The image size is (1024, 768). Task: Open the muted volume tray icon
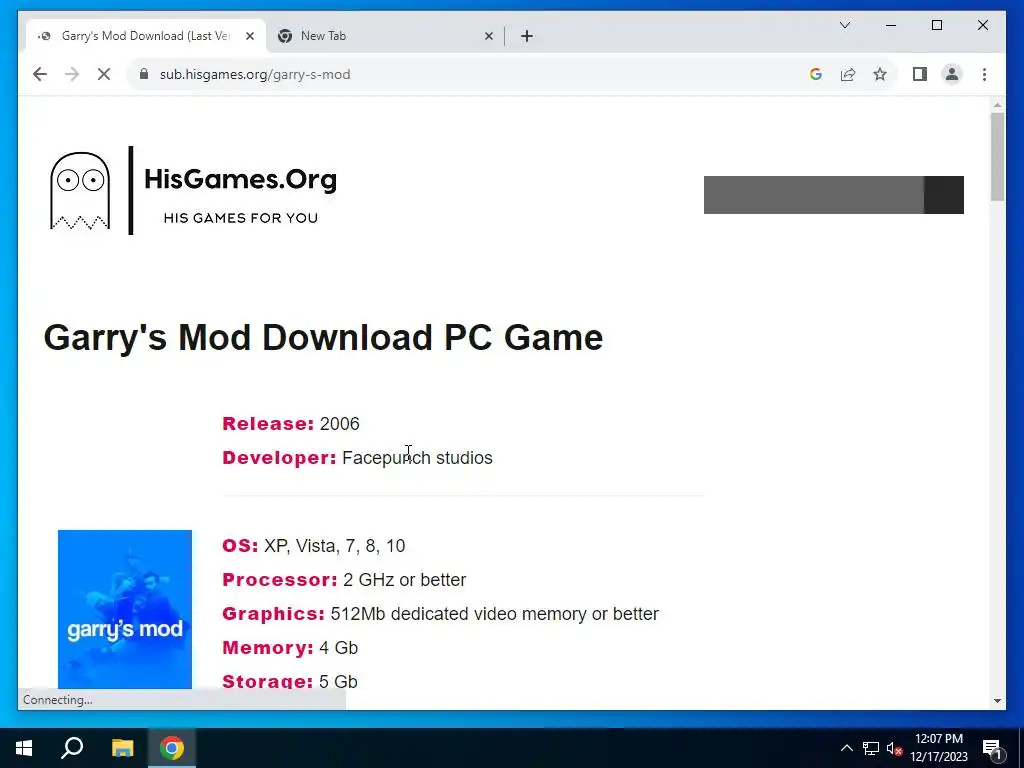894,748
